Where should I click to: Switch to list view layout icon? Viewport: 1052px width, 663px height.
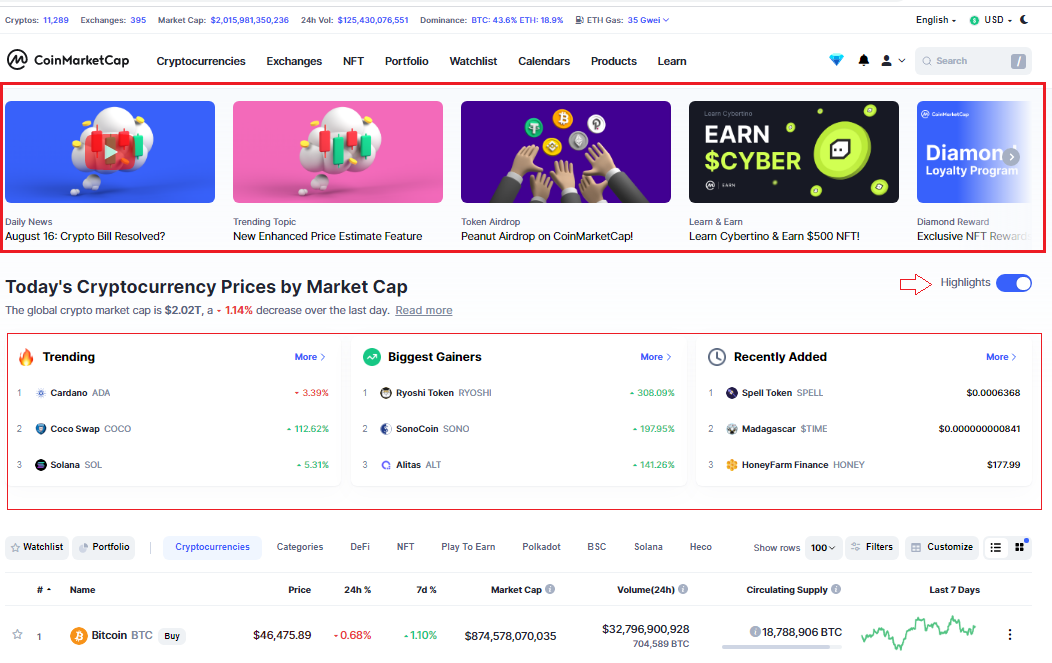(996, 548)
